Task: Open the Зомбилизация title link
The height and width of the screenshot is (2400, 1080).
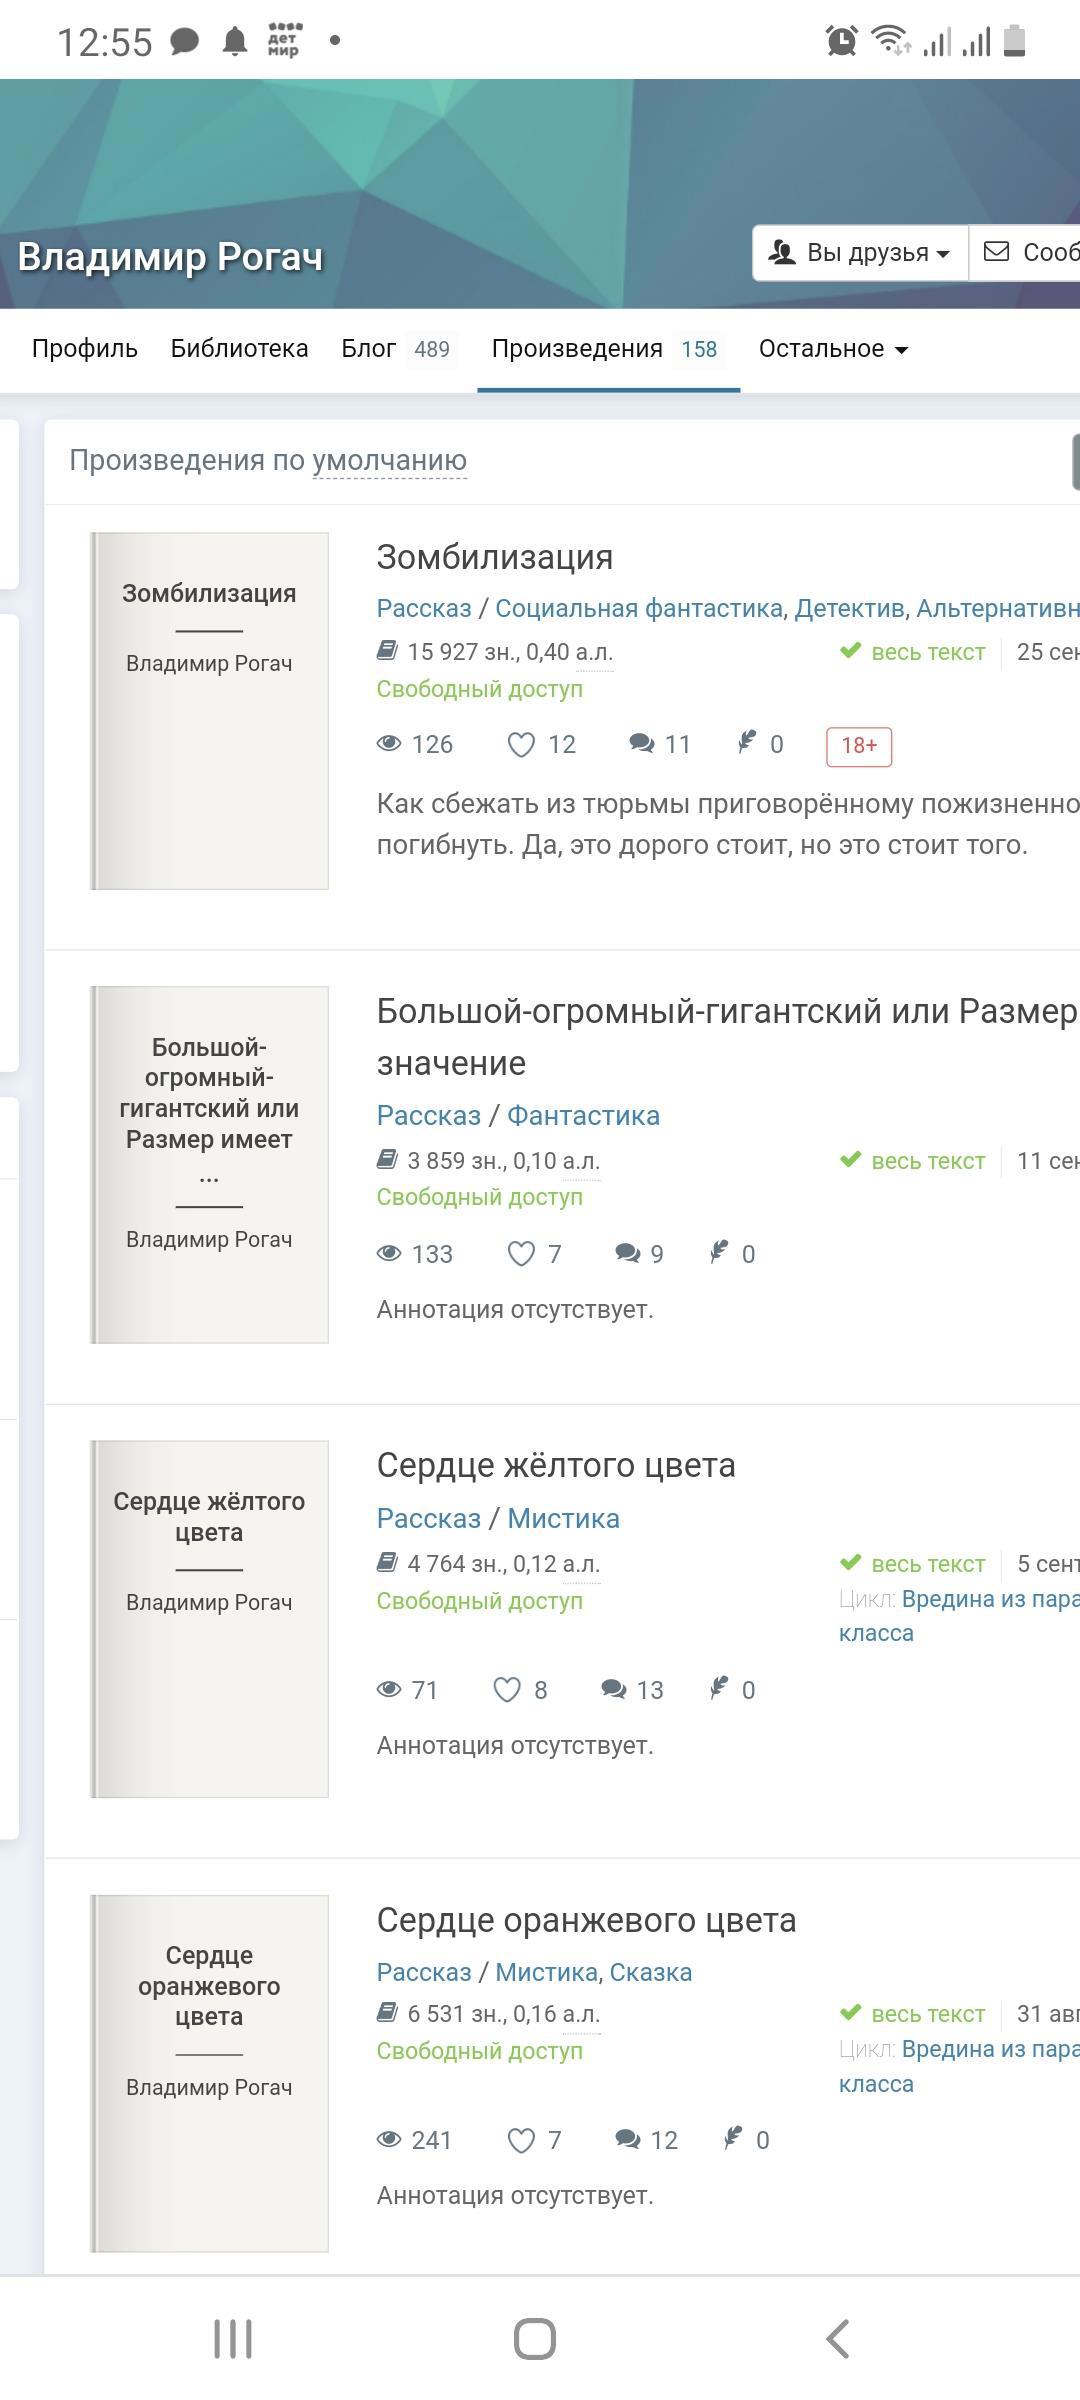Action: point(495,557)
